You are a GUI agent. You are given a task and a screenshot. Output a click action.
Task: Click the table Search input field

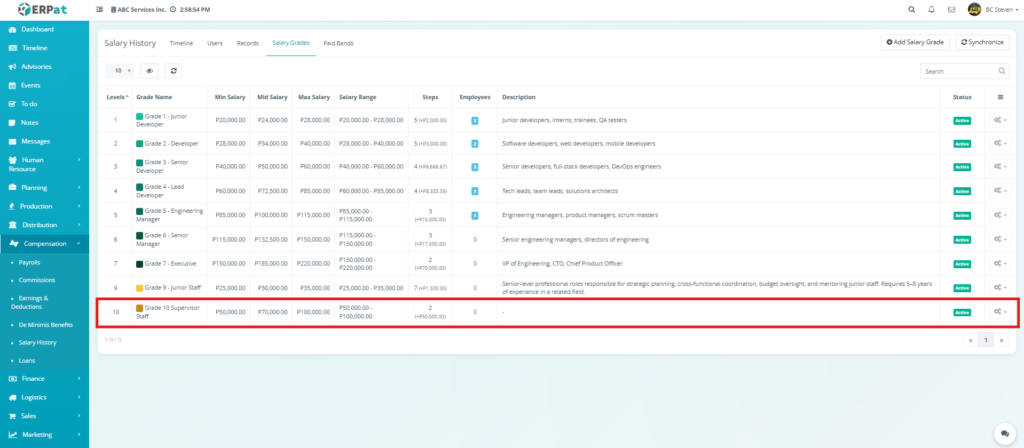point(958,71)
